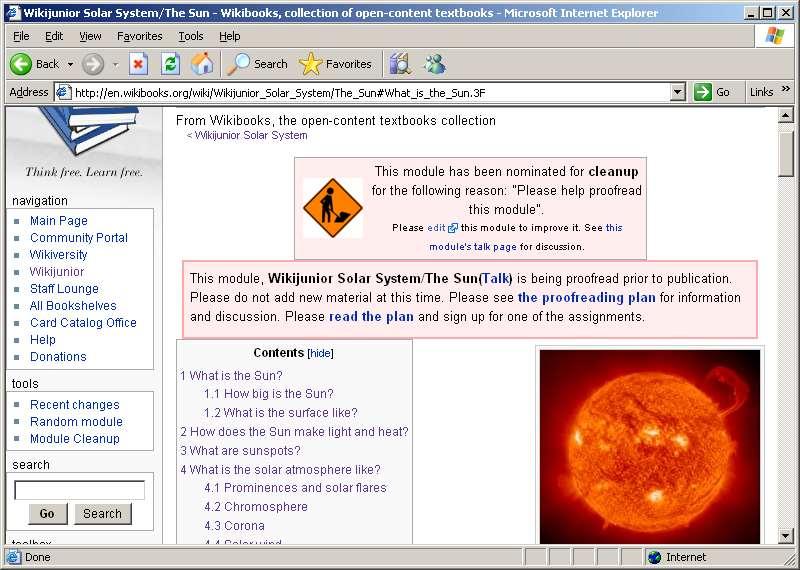Screen dimensions: 800x570
Task: Open the Help menu
Action: (x=230, y=36)
